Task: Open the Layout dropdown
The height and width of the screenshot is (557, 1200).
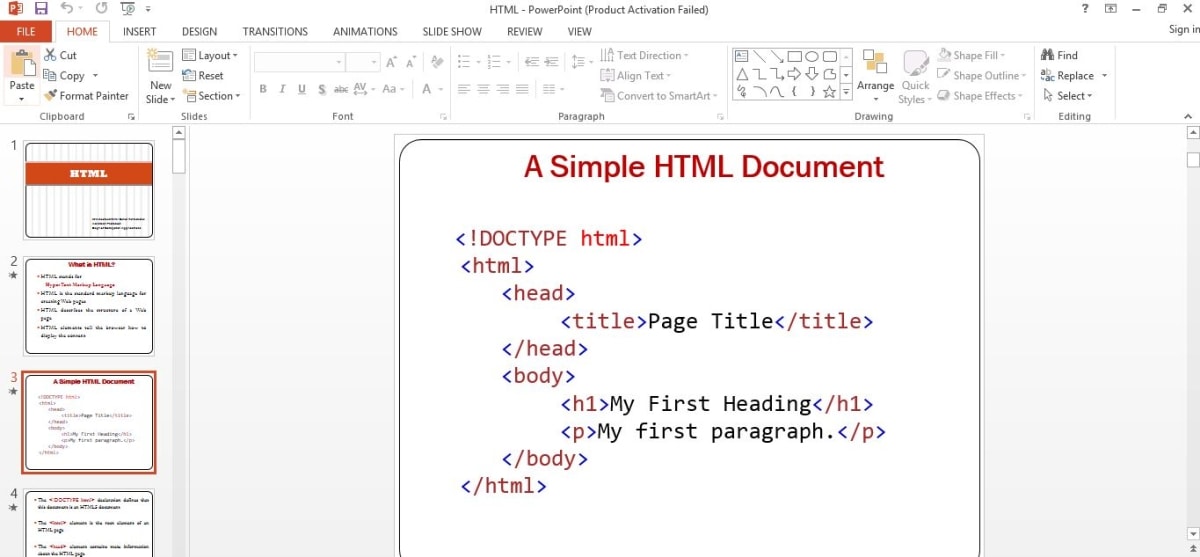Action: point(210,55)
